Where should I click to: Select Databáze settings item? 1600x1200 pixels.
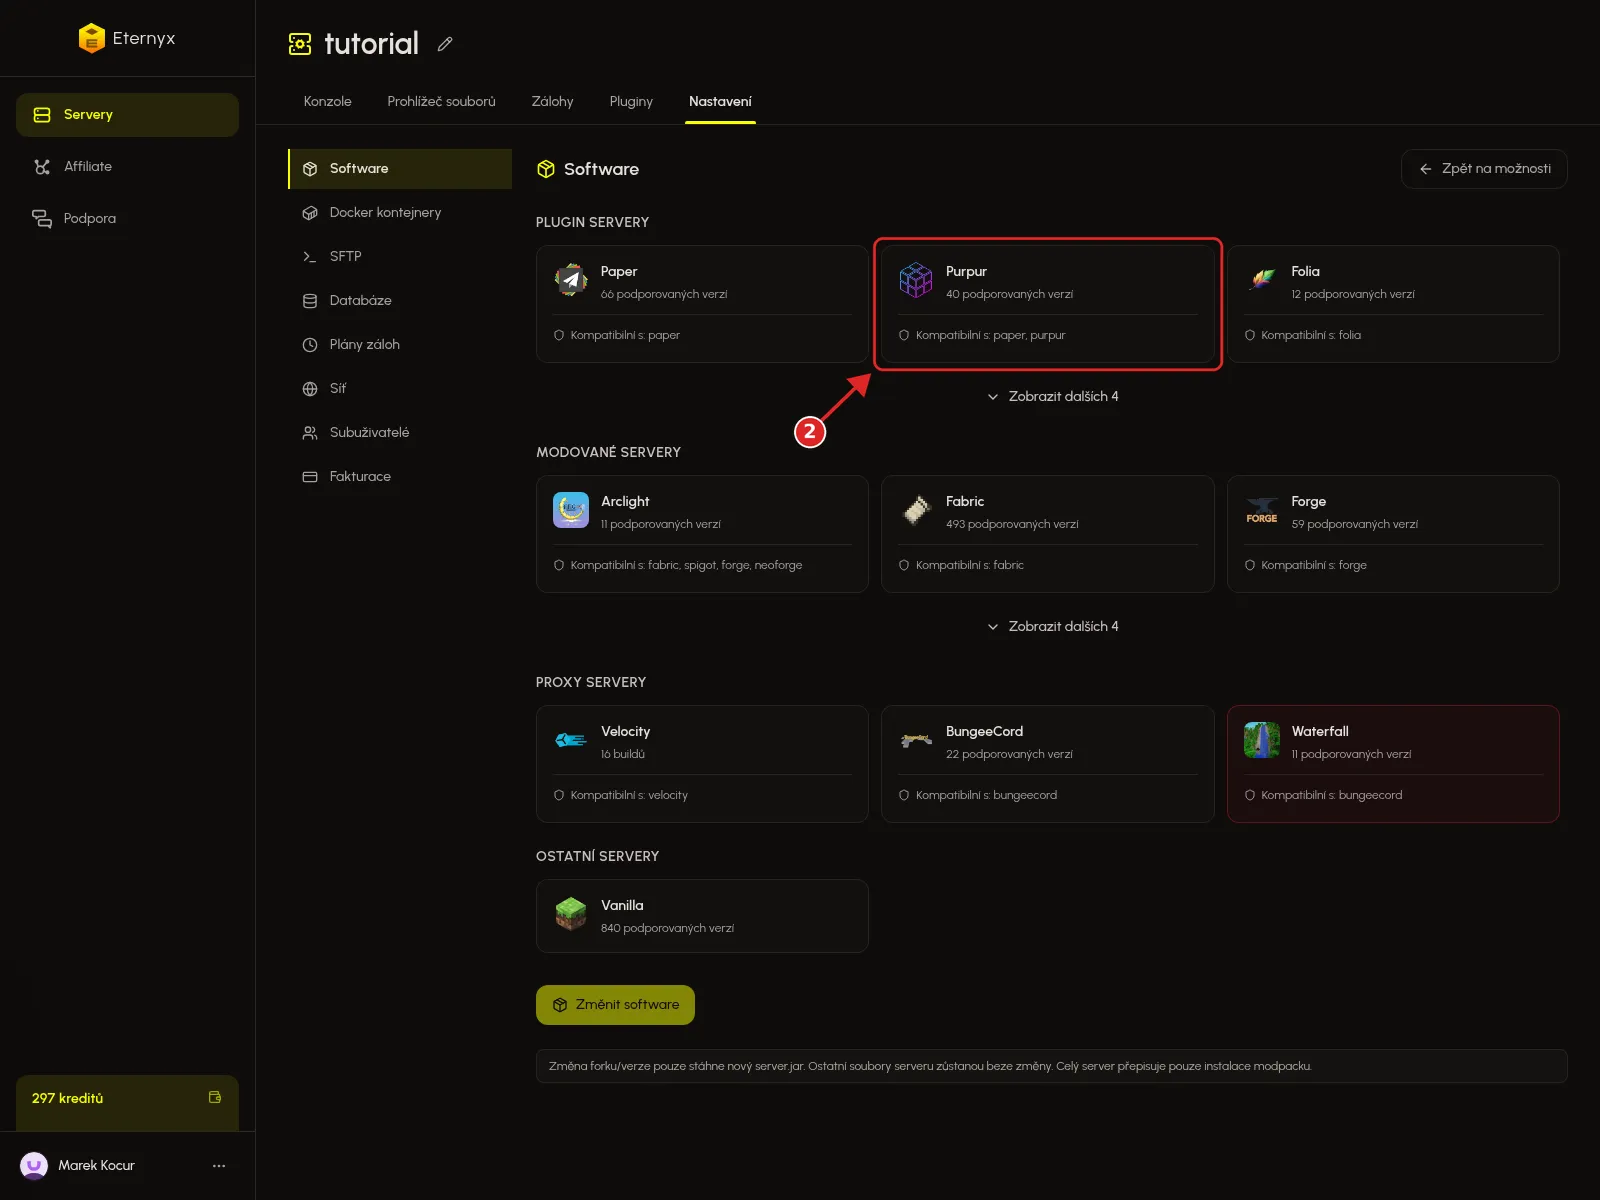point(400,301)
